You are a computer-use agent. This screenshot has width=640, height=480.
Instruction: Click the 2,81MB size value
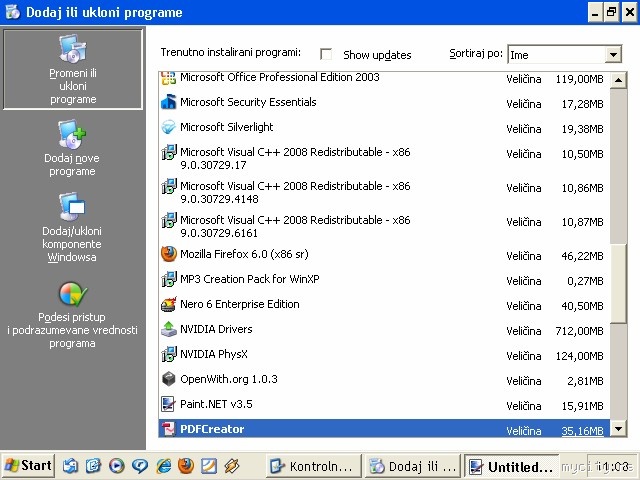(x=585, y=381)
